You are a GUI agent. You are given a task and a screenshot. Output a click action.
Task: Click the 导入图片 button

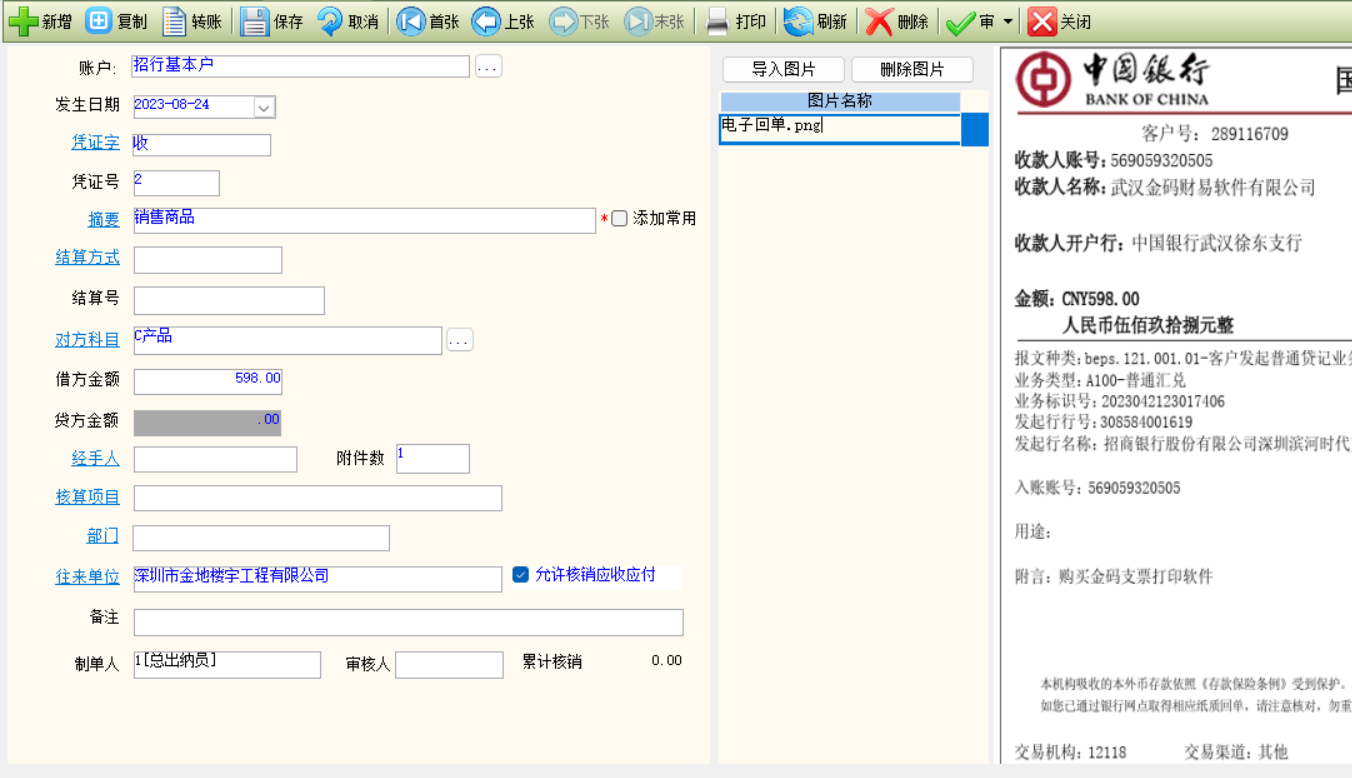(783, 69)
